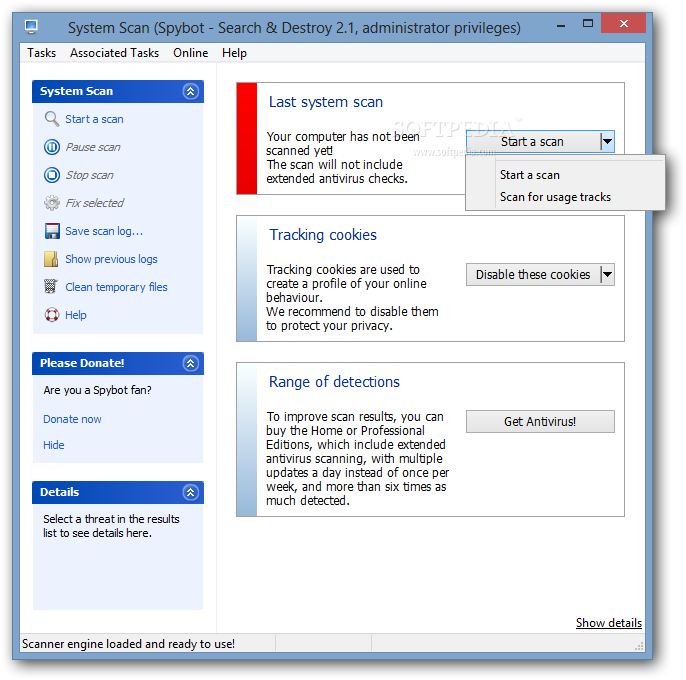This screenshot has height=680, width=686.
Task: Click the Show details link
Action: pos(609,623)
